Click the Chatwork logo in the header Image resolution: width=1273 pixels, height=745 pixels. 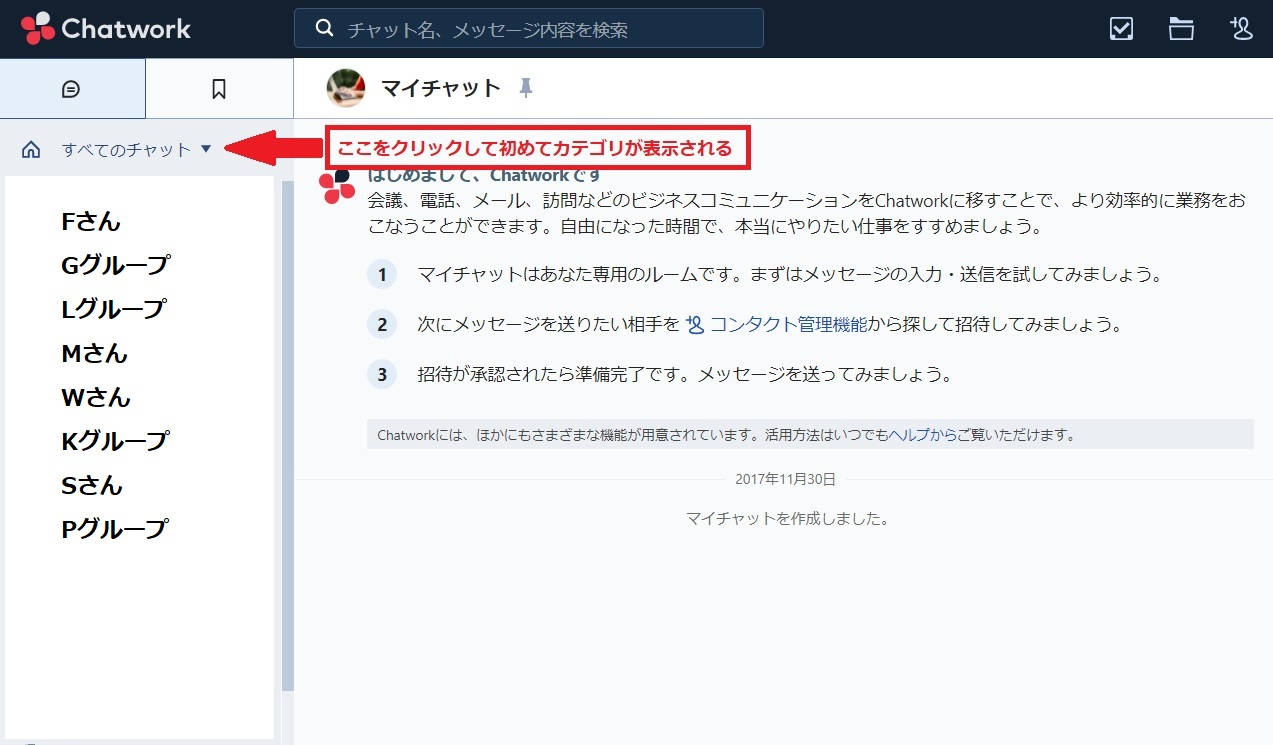click(x=106, y=28)
